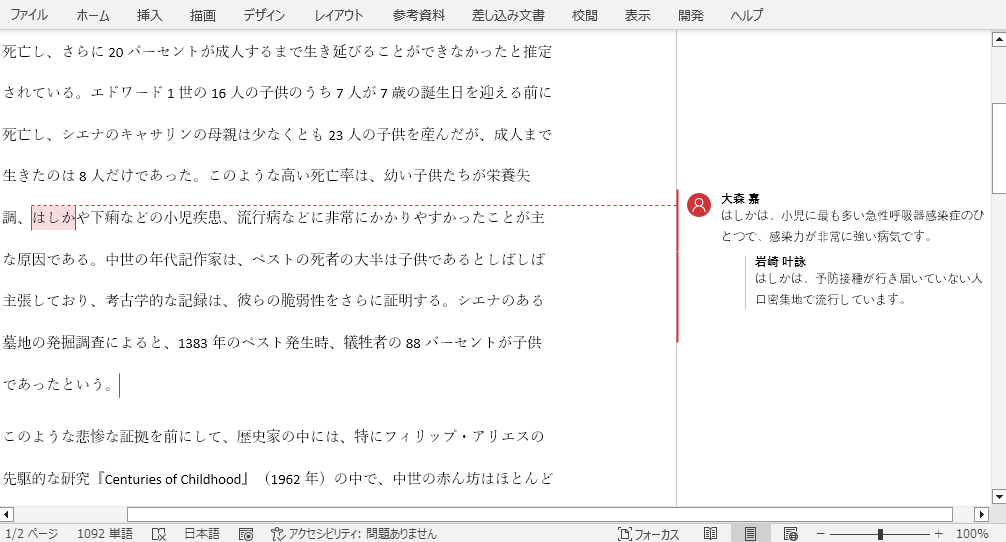Switch to the ホーム ribbon tab

click(x=92, y=15)
